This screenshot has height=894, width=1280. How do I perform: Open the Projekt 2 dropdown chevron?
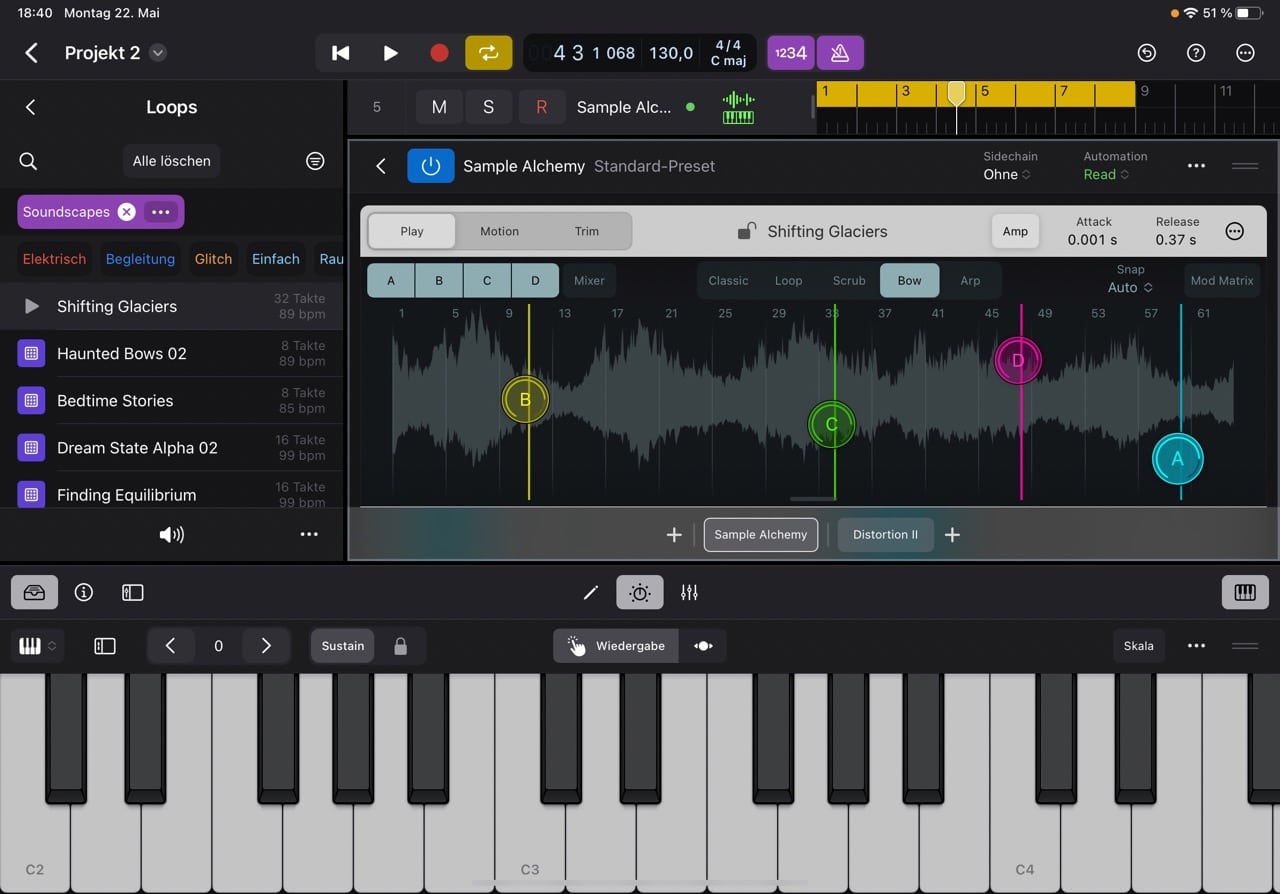tap(158, 53)
